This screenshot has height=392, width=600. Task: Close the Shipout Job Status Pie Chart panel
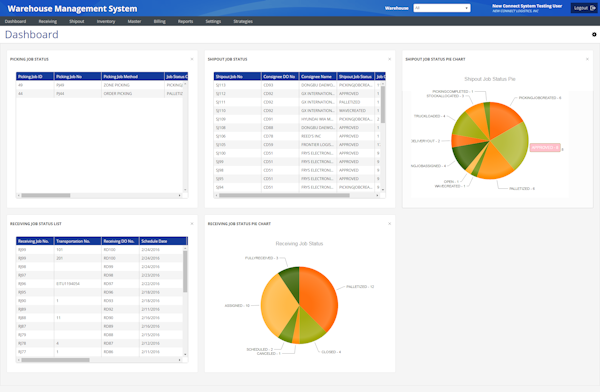(587, 59)
